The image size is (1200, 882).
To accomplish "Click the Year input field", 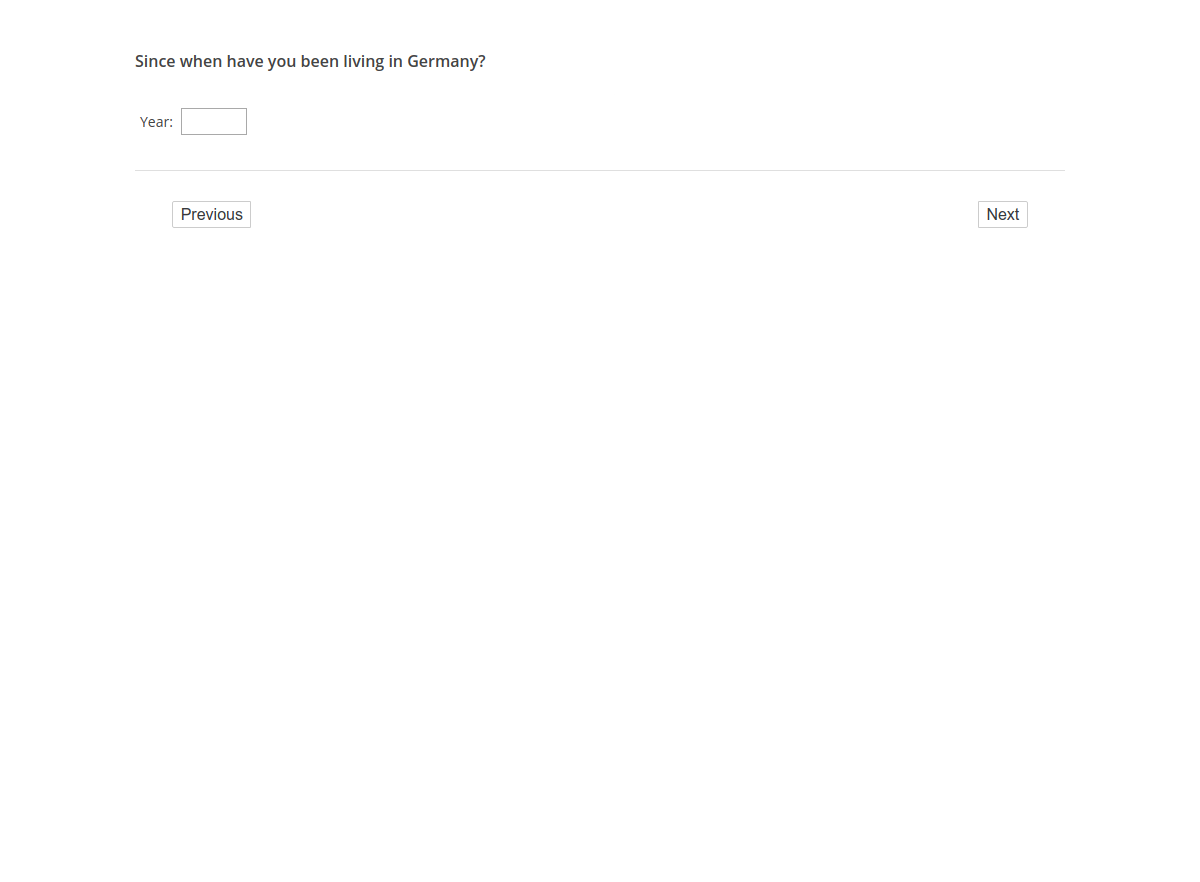I will pyautogui.click(x=213, y=122).
